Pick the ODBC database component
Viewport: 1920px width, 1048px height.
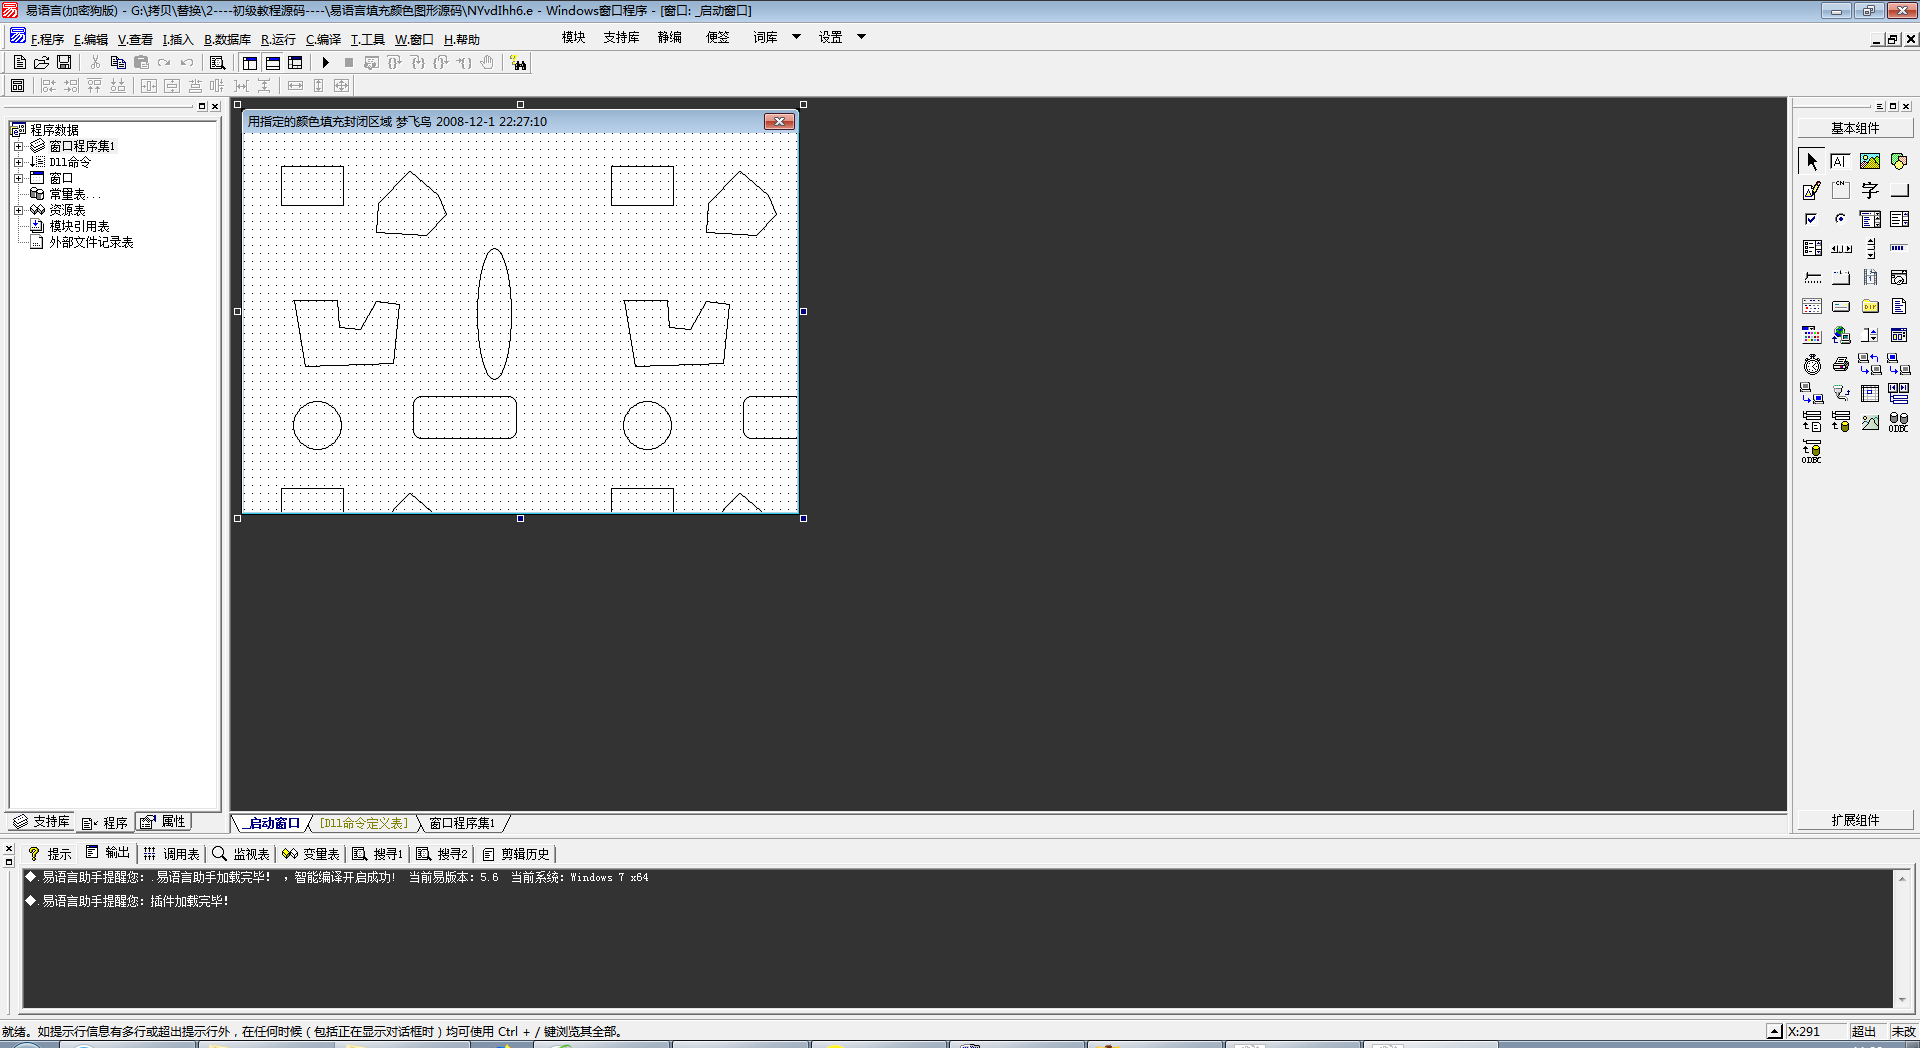(x=1898, y=422)
